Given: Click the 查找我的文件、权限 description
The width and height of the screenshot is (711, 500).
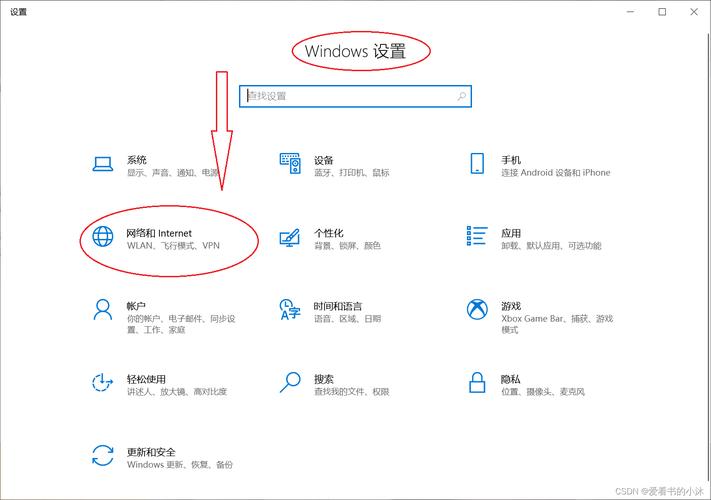Looking at the screenshot, I should coord(351,392).
